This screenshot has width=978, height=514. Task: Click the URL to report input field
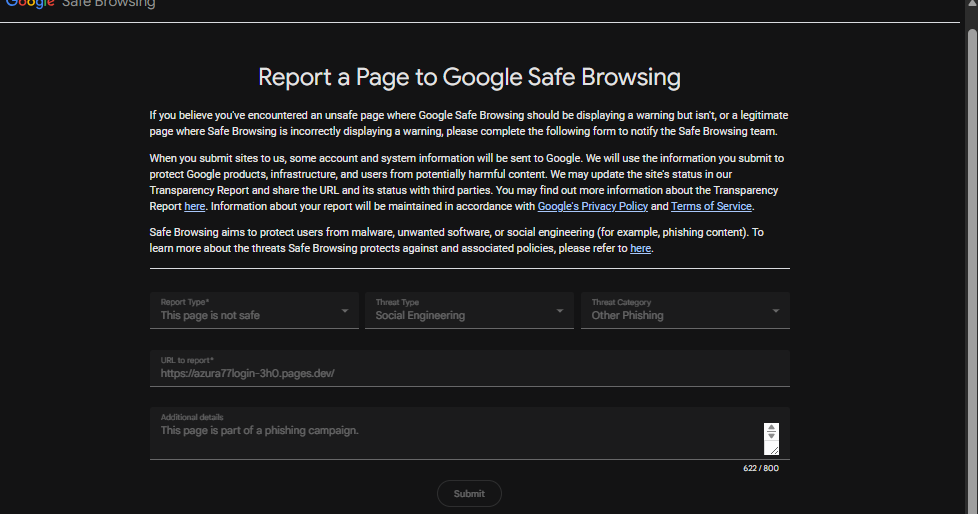470,368
